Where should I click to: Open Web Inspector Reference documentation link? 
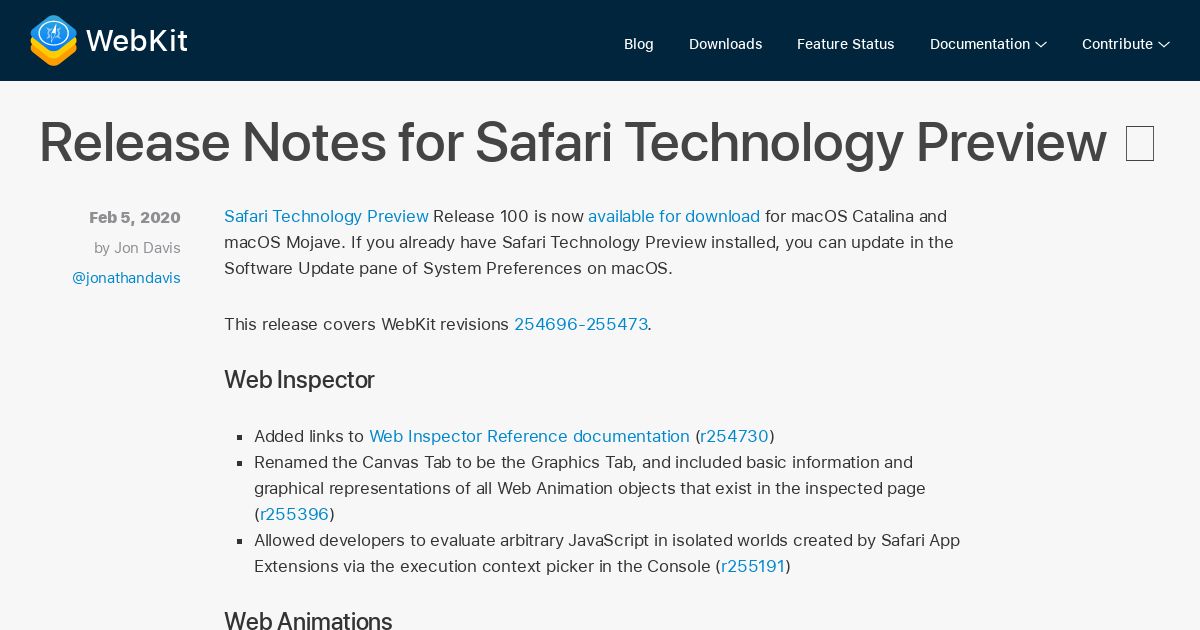529,436
